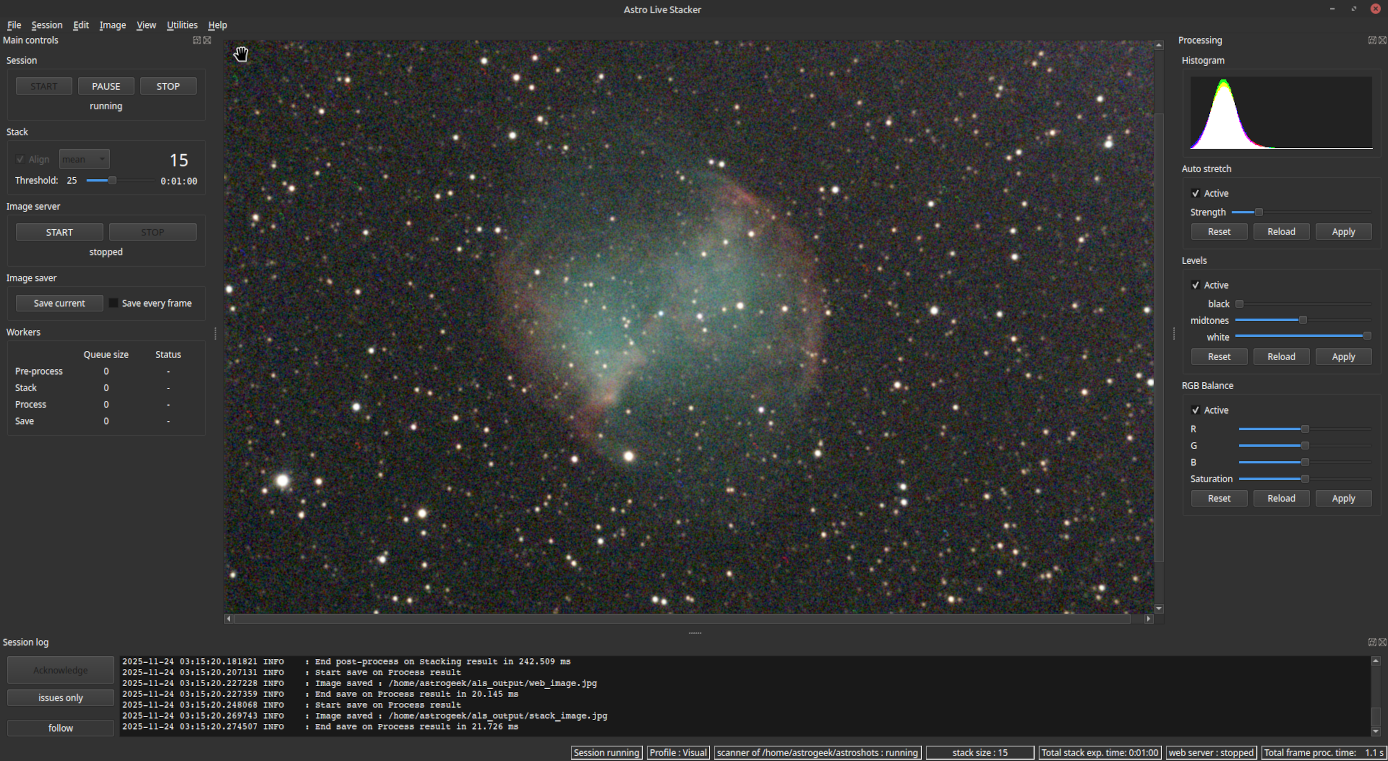
Task: Pause the running session
Action: 105,85
